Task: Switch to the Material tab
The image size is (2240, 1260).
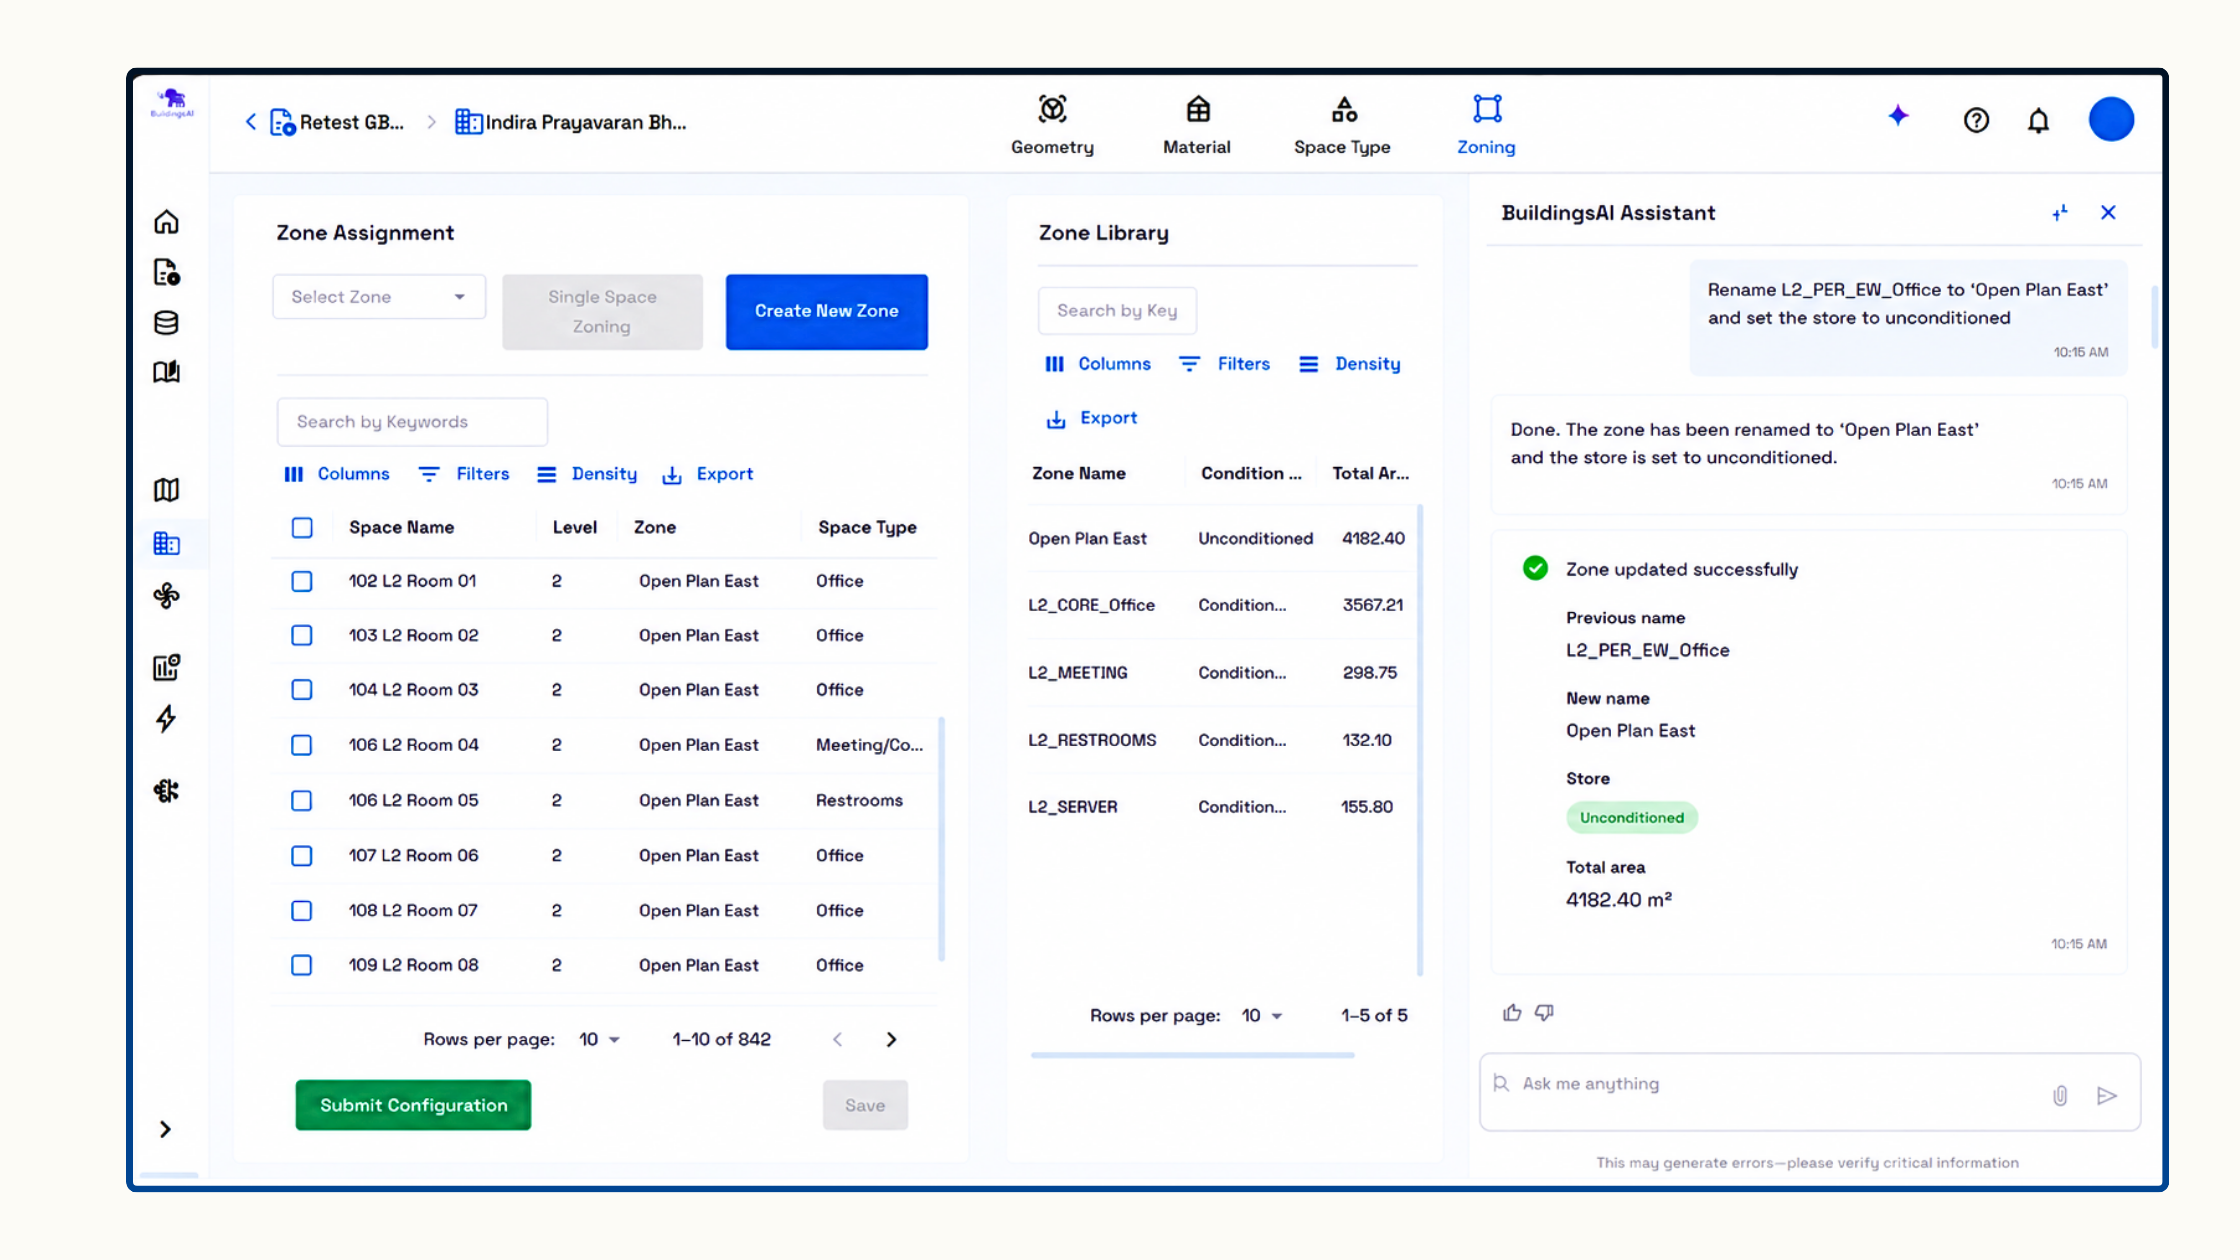Action: click(x=1197, y=125)
